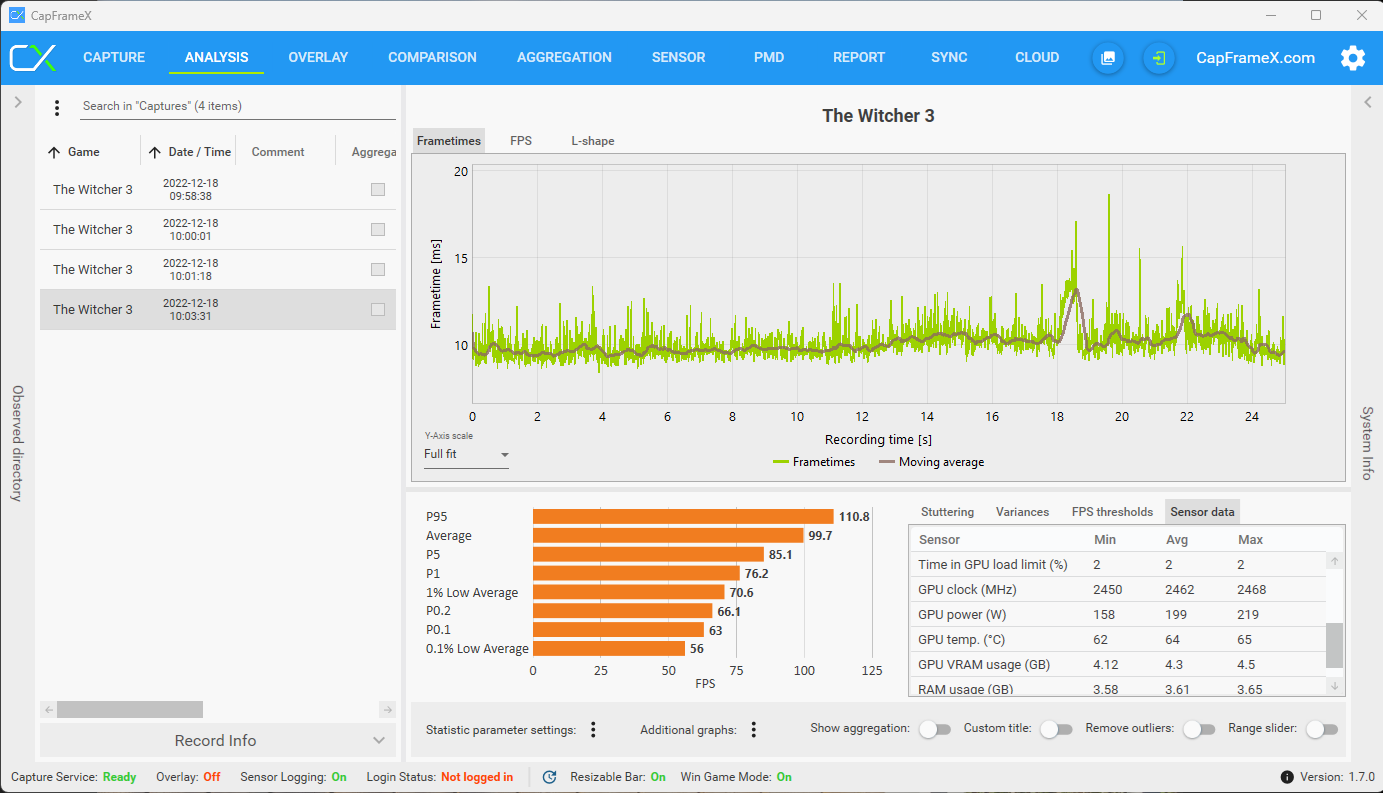Click the version info icon
Image resolution: width=1383 pixels, height=793 pixels.
[x=1287, y=777]
